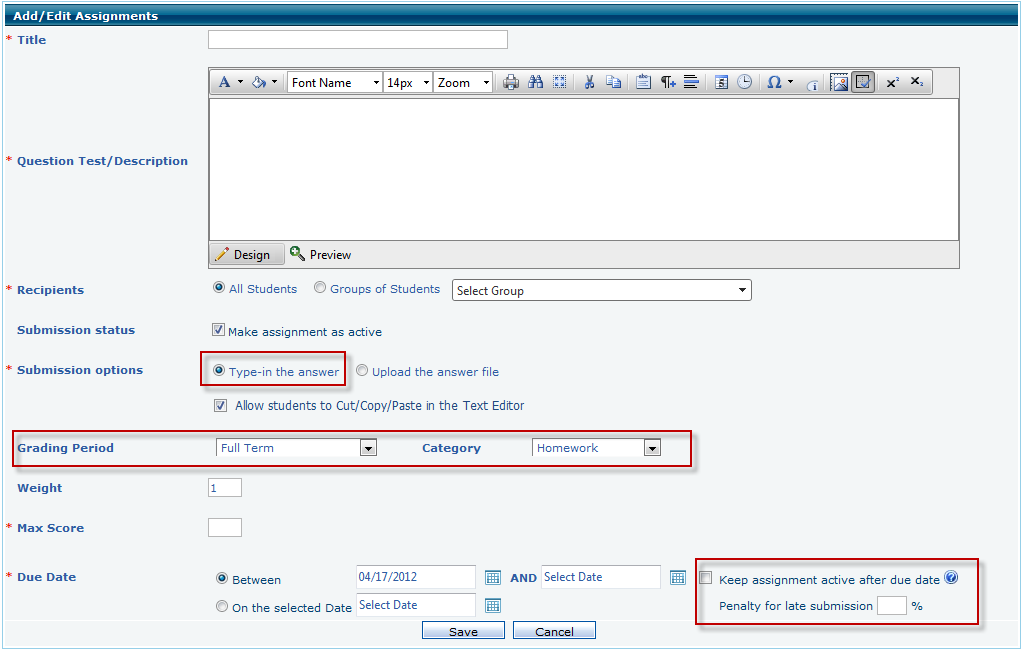Insert the current time with the clock icon
Image resolution: width=1024 pixels, height=669 pixels.
coord(745,83)
